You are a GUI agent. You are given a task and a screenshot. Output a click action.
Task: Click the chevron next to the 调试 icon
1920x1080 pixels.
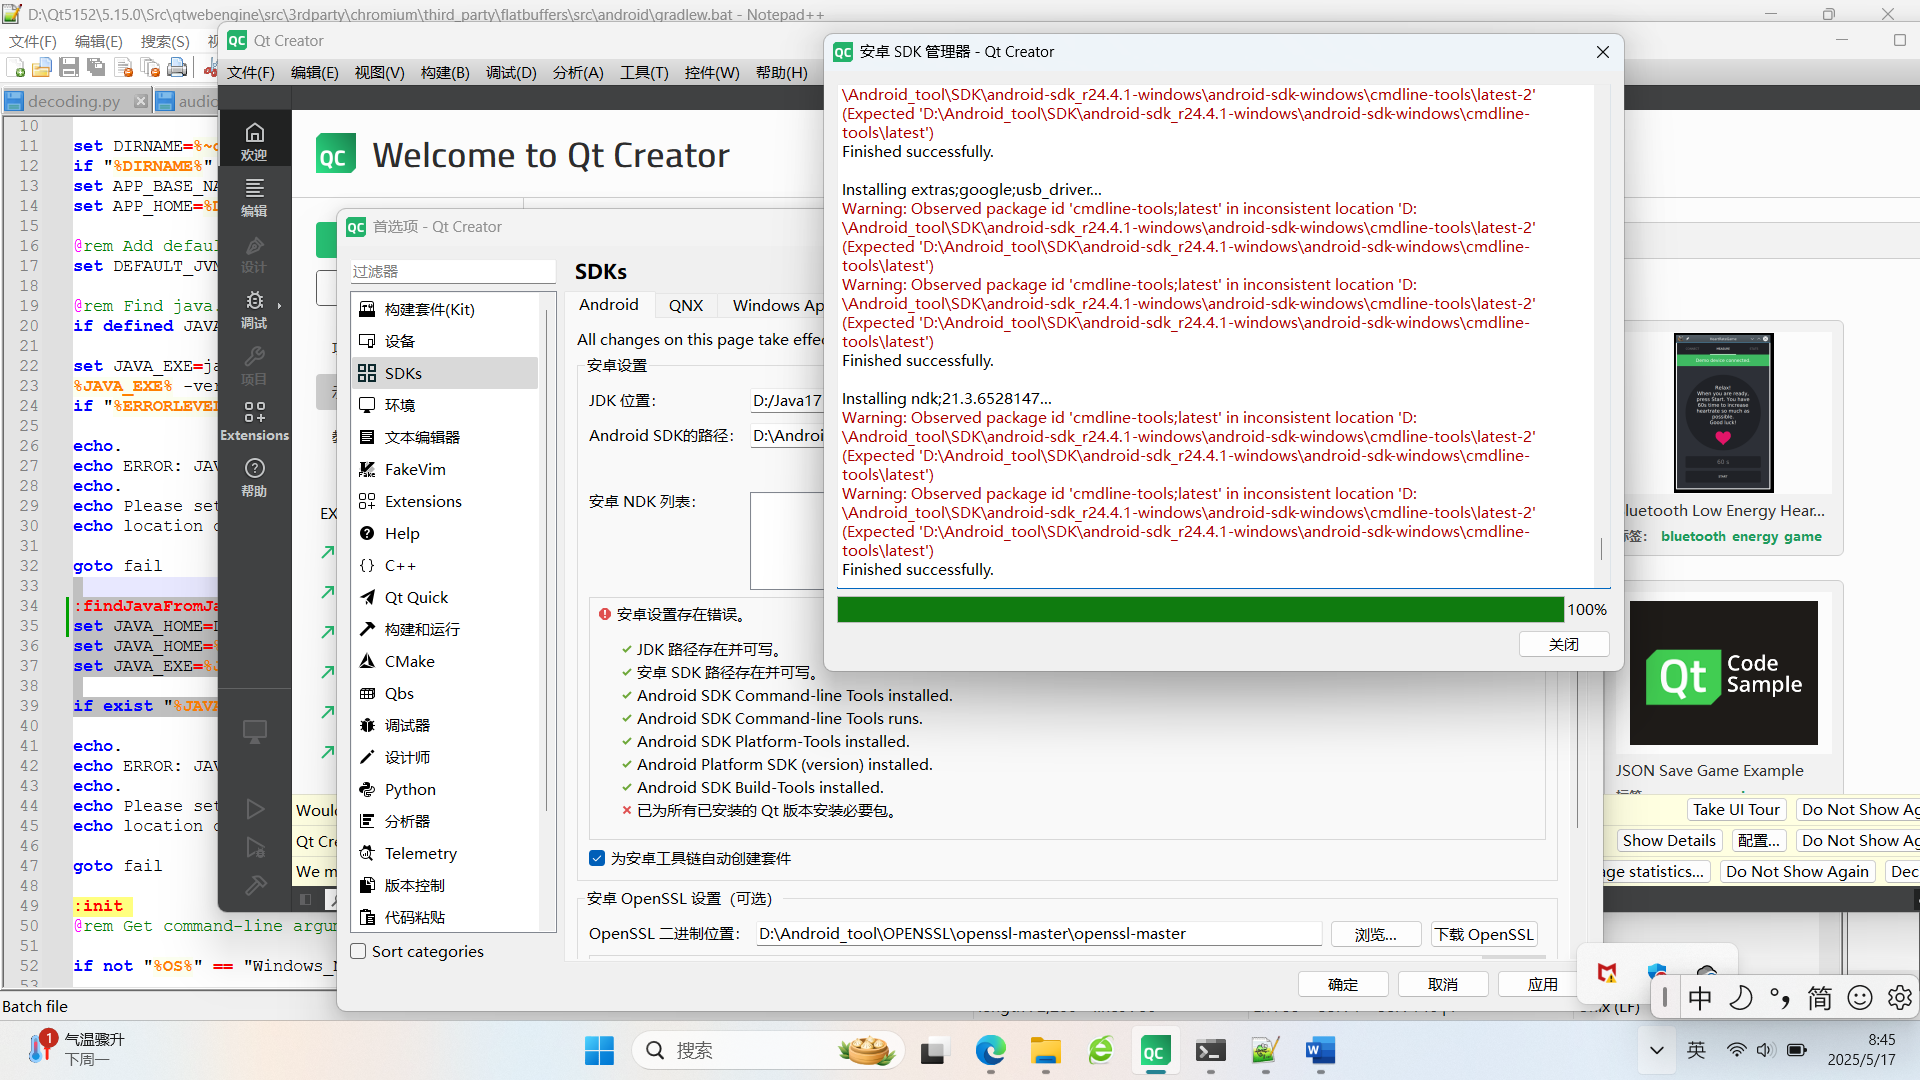277,306
